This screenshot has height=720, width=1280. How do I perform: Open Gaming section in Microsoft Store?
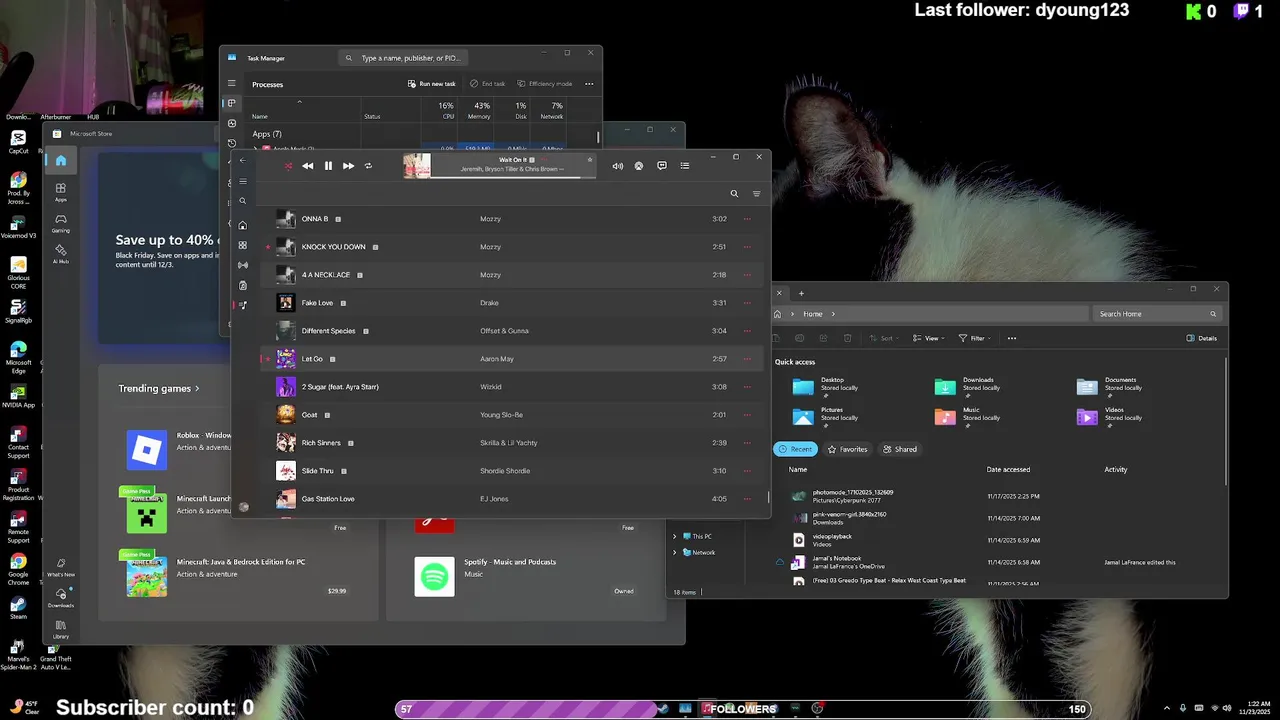61,223
